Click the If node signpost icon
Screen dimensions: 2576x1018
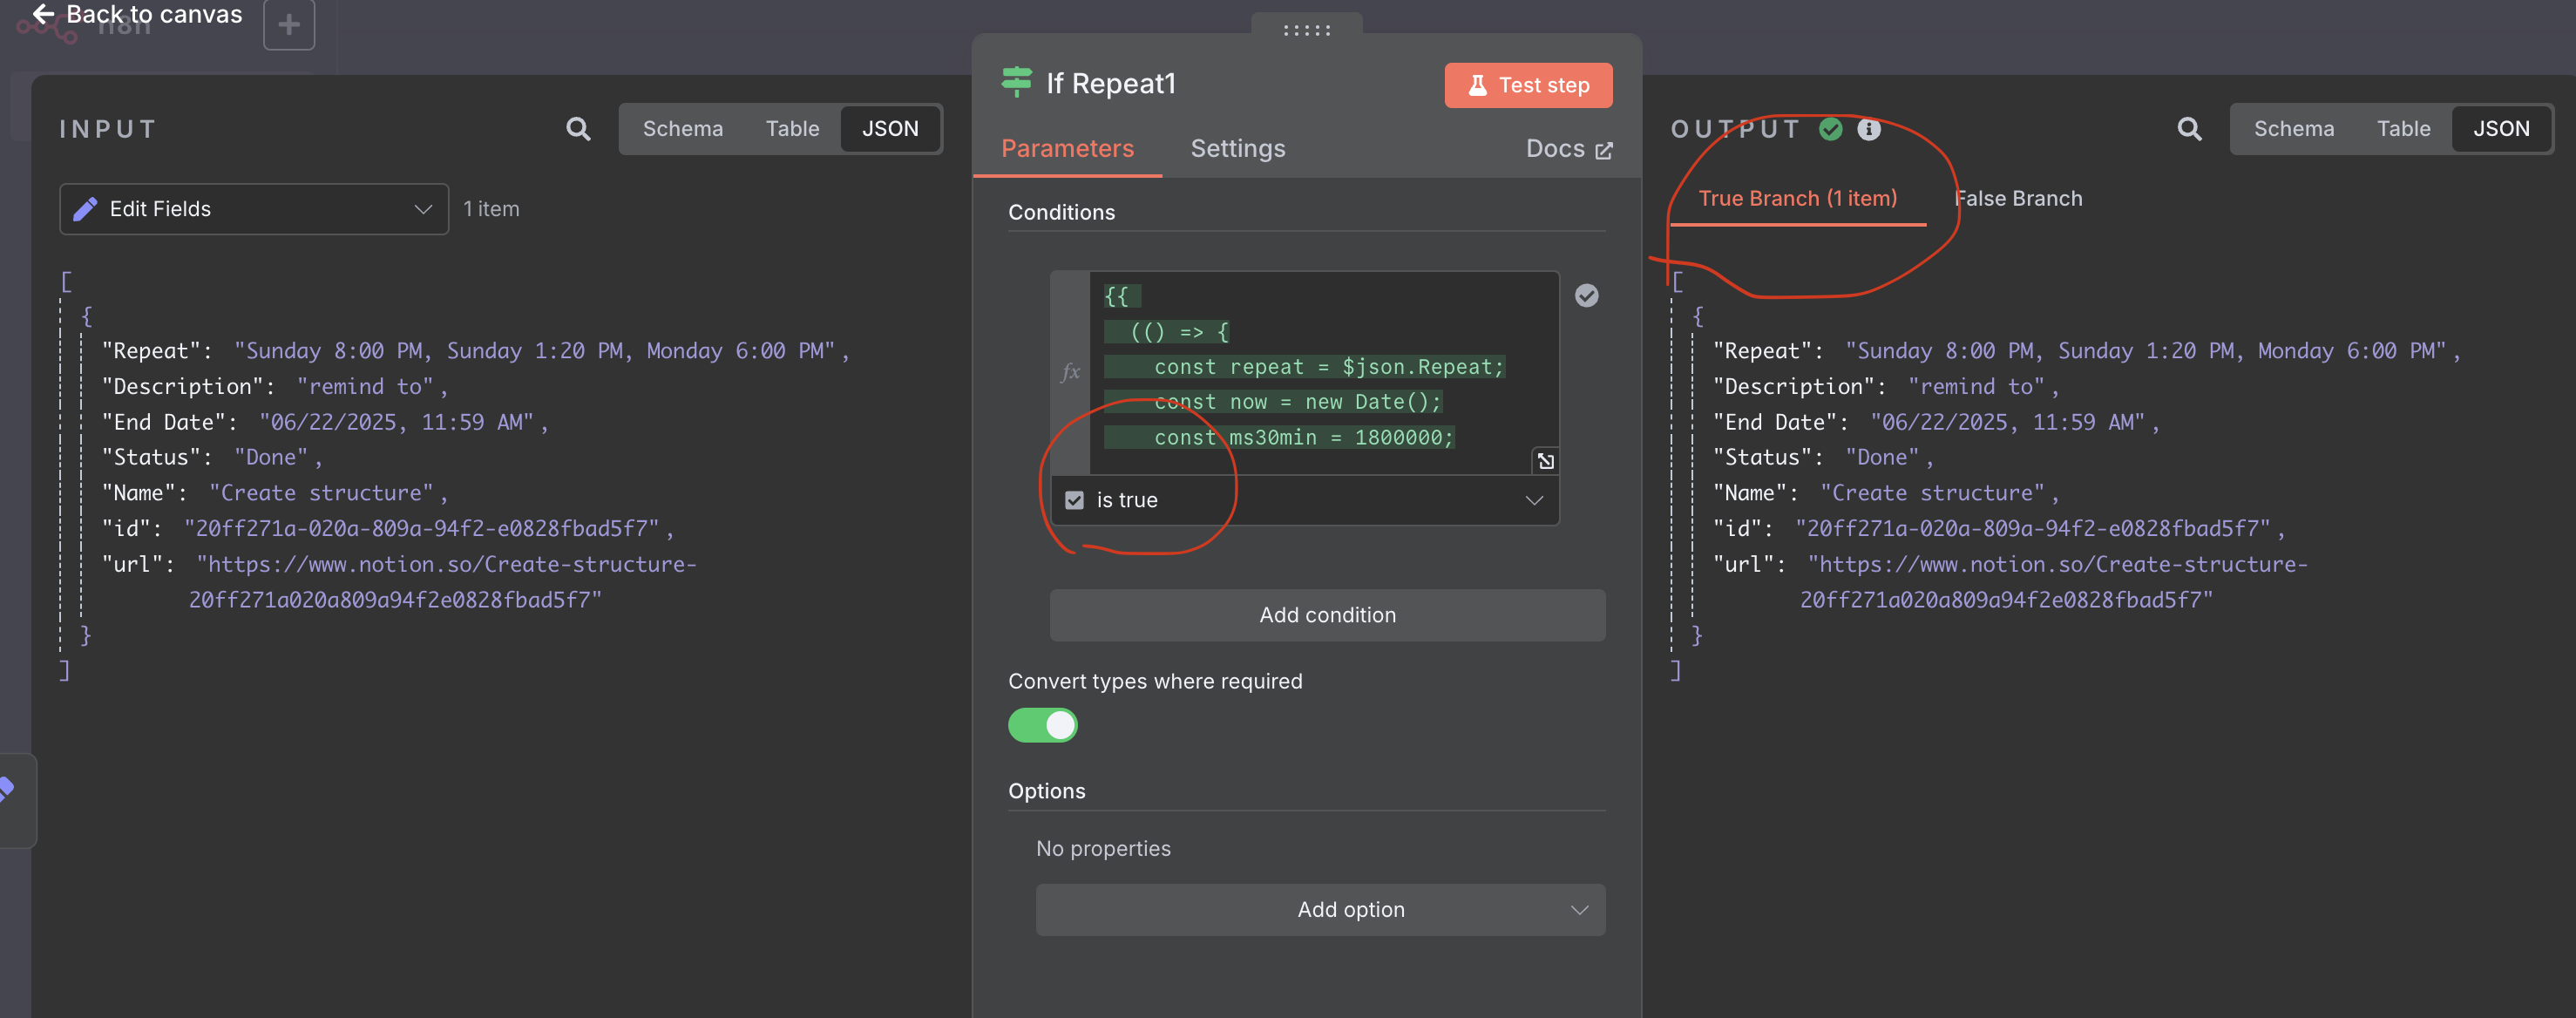click(x=1017, y=82)
